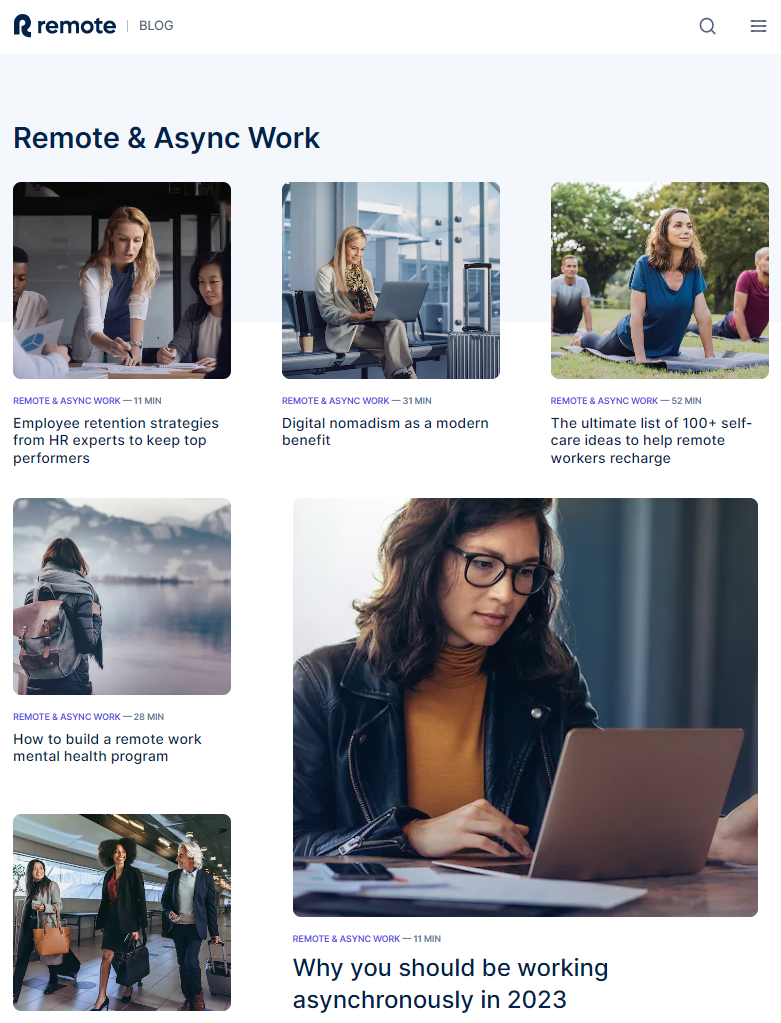Open the employee retention strategies article title

(x=115, y=440)
